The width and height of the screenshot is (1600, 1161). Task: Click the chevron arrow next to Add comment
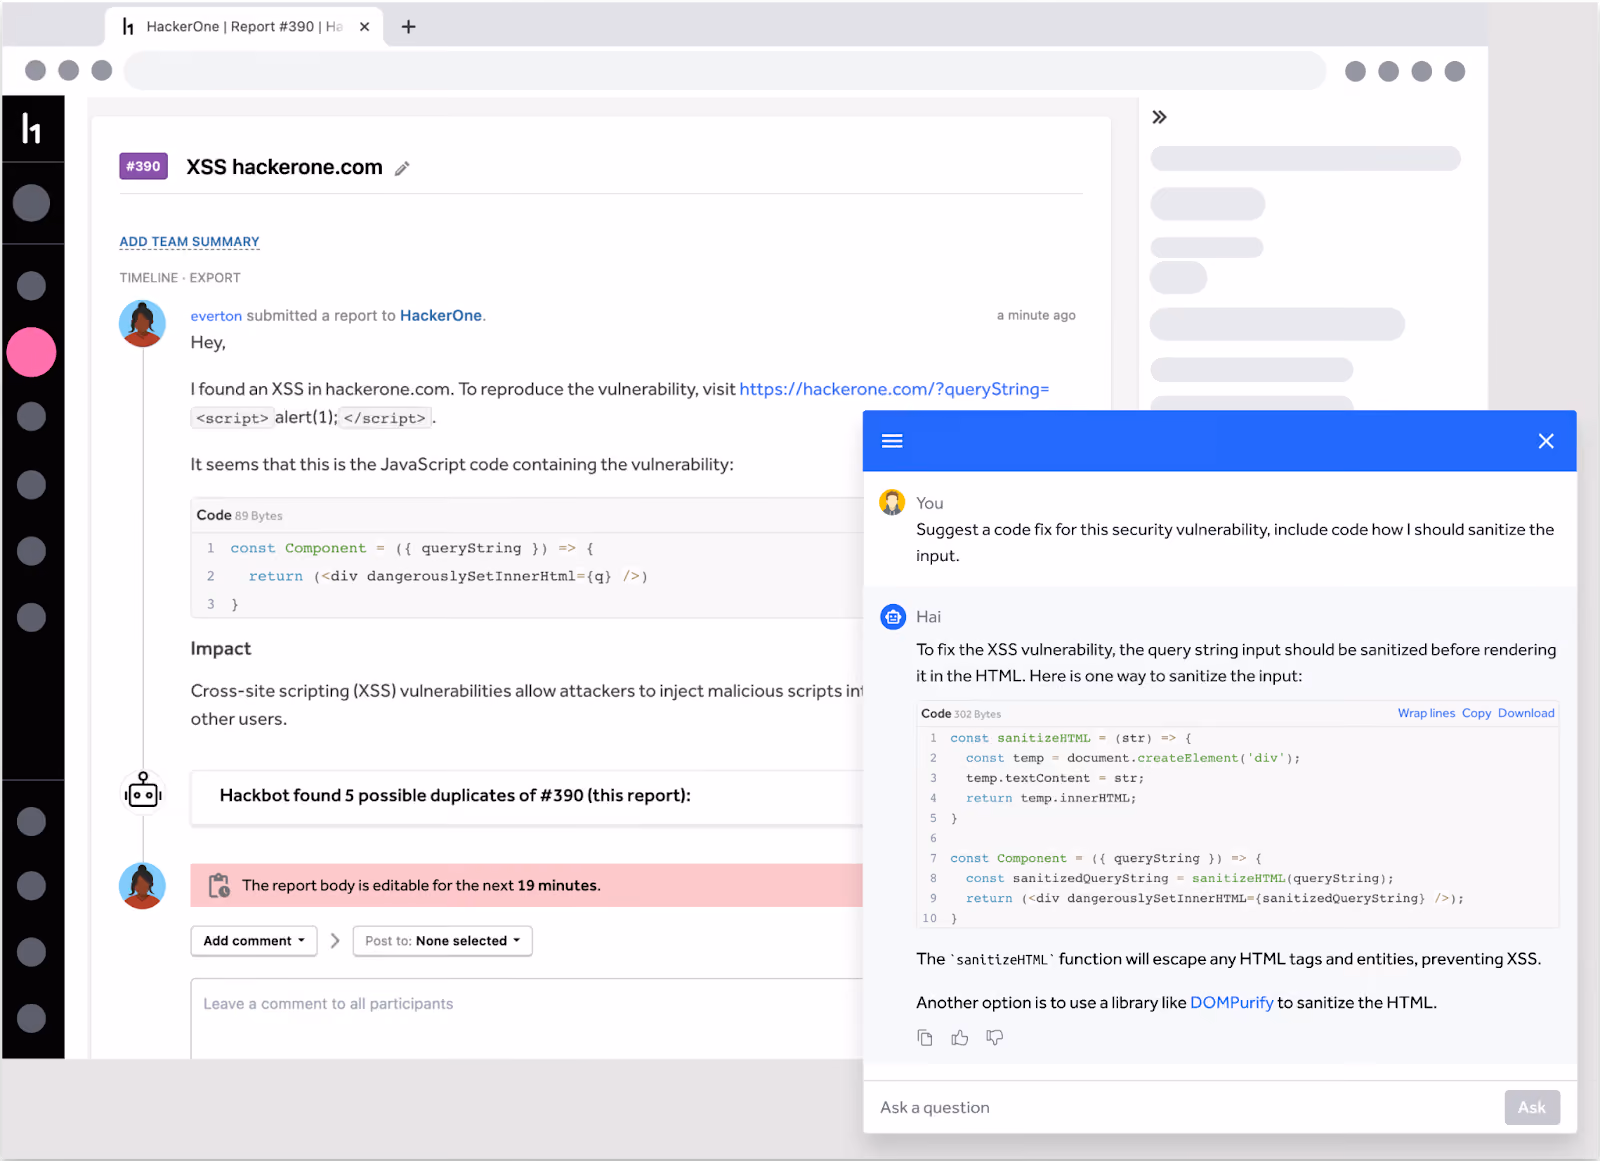tap(335, 941)
